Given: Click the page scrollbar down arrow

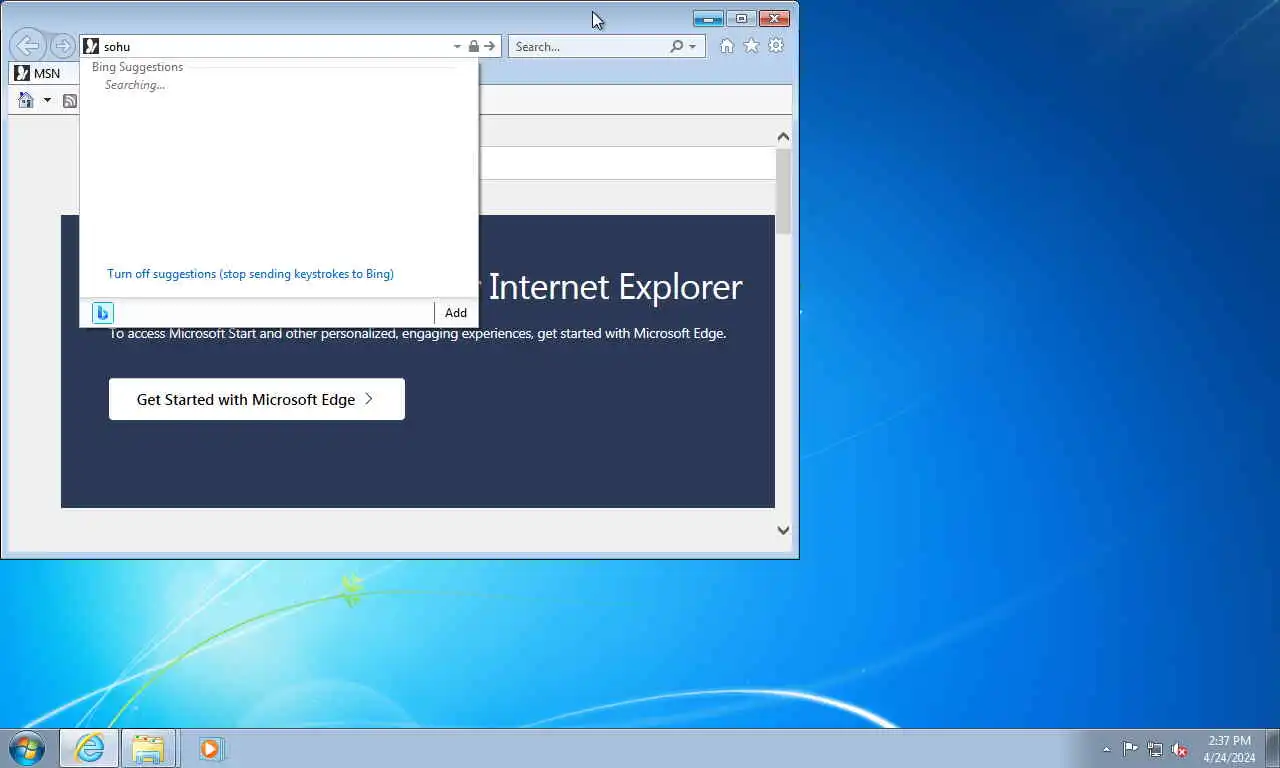Looking at the screenshot, I should (x=783, y=531).
